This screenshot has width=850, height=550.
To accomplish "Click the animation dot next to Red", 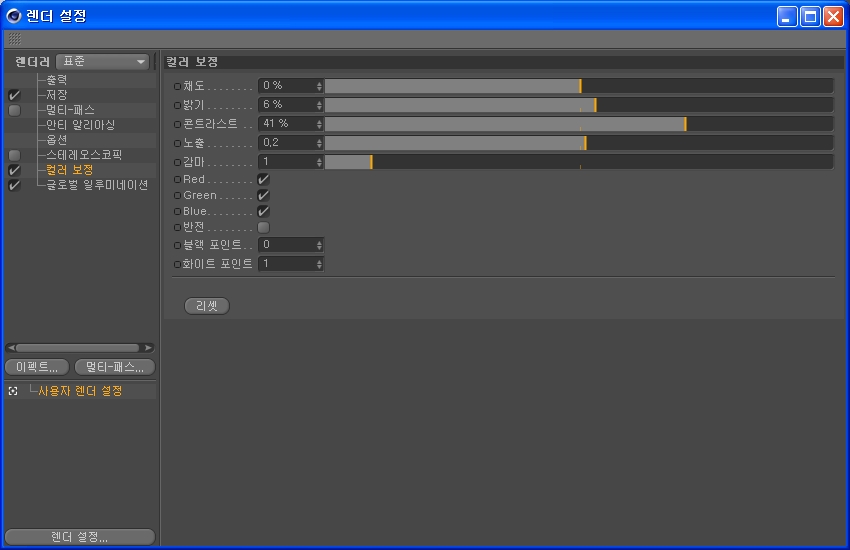I will tap(177, 179).
